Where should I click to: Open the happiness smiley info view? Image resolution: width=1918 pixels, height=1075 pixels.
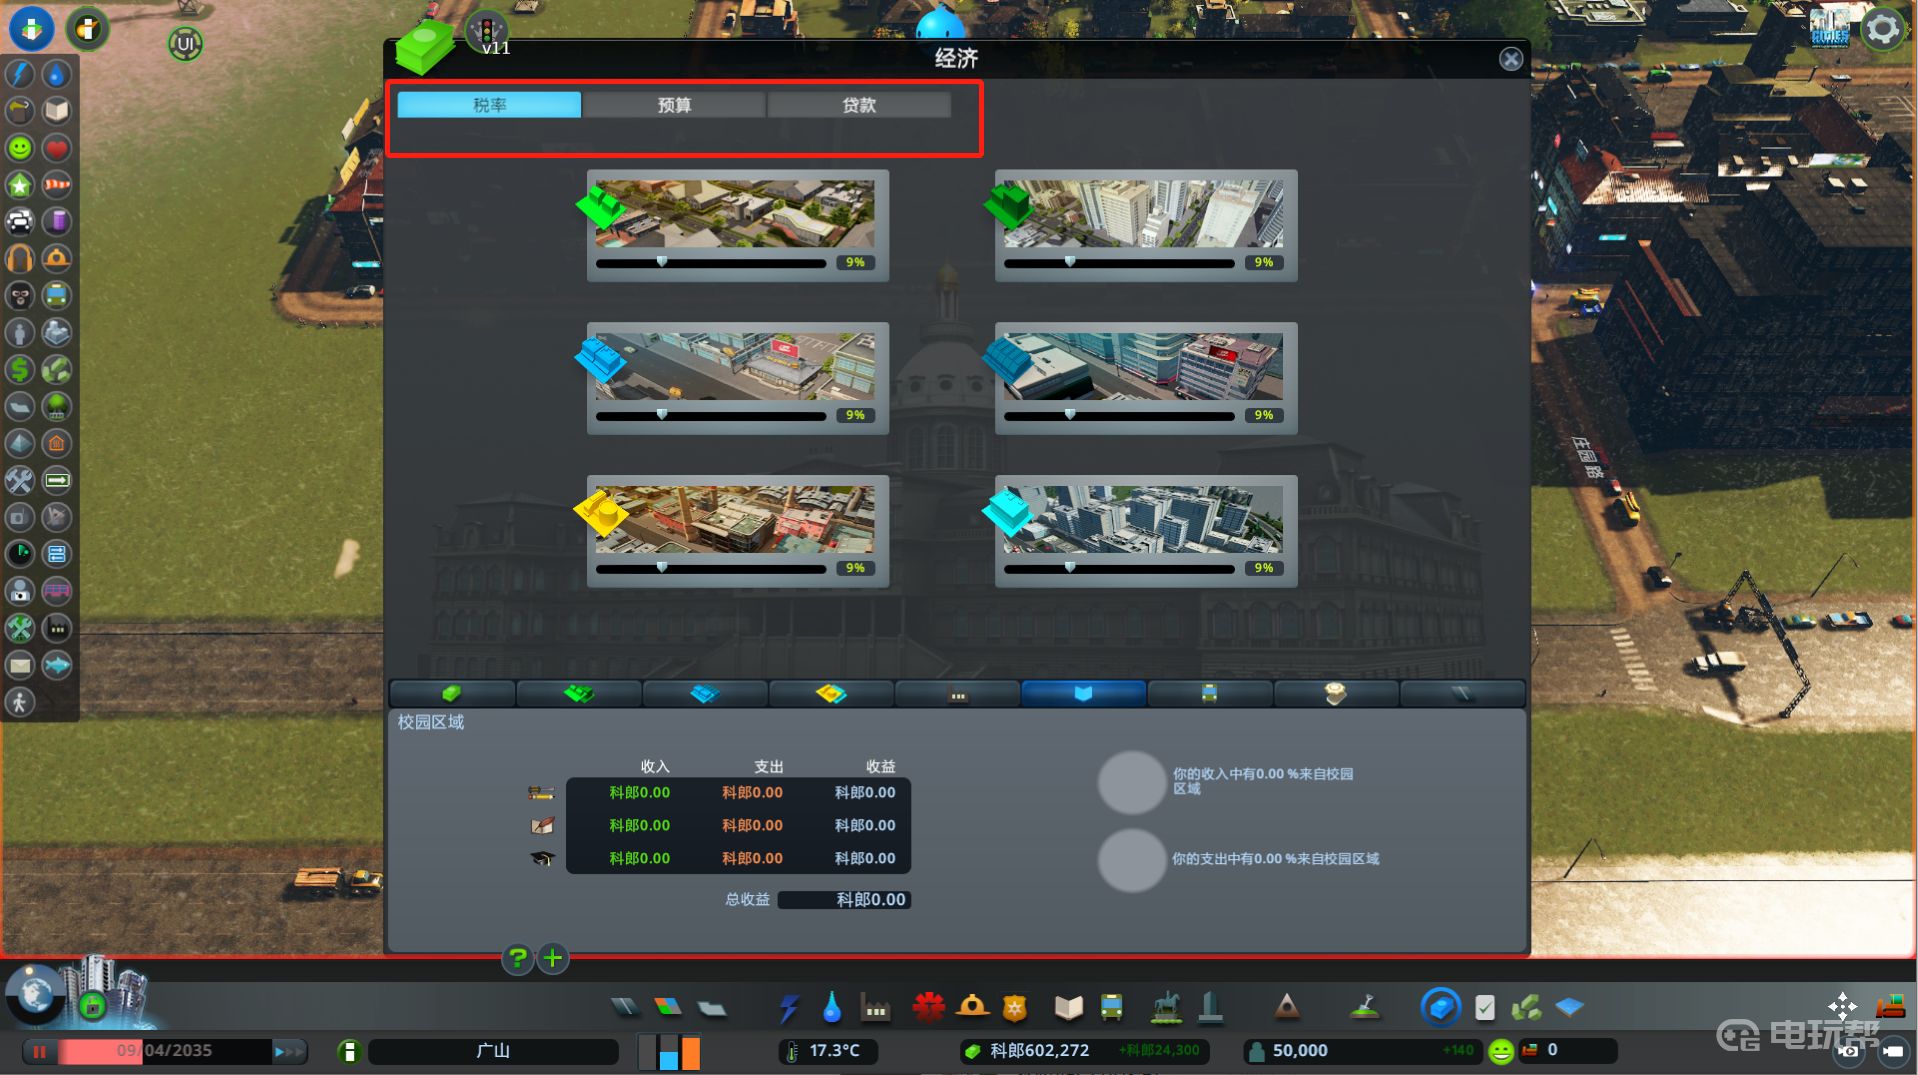[20, 148]
